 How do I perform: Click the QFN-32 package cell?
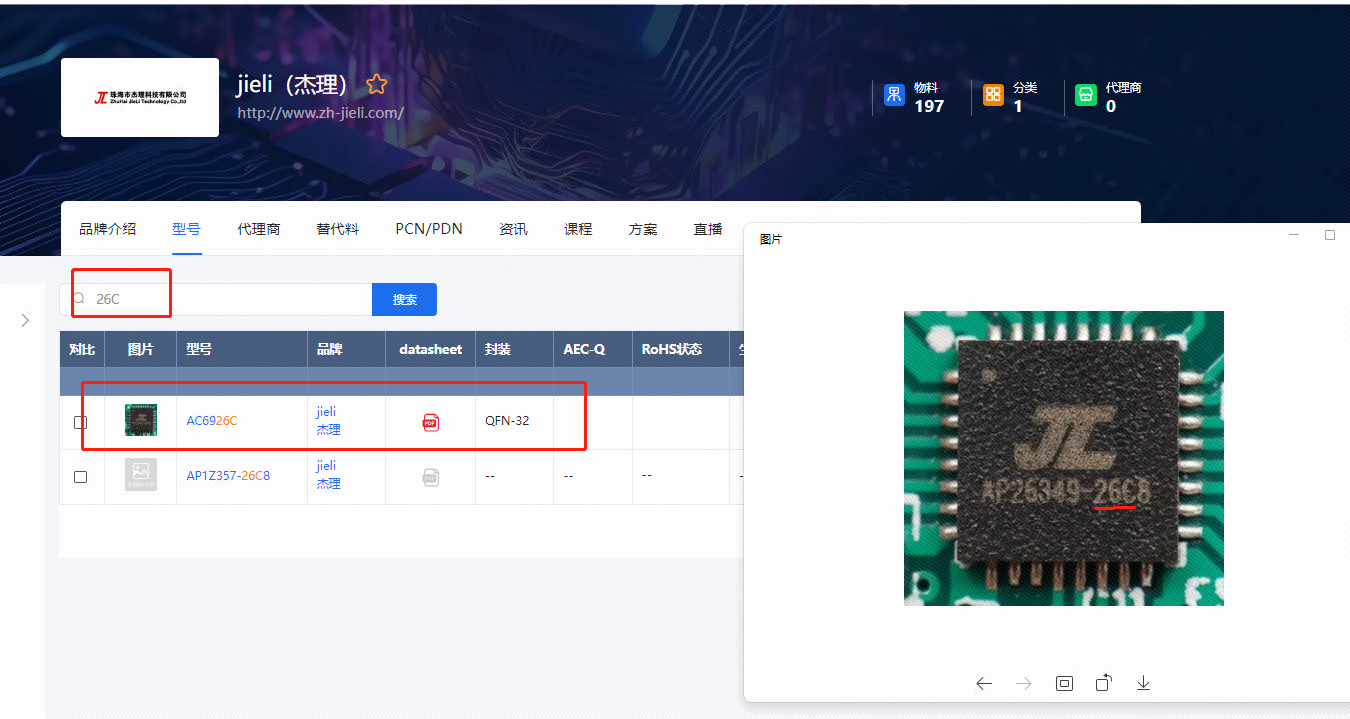pos(507,421)
